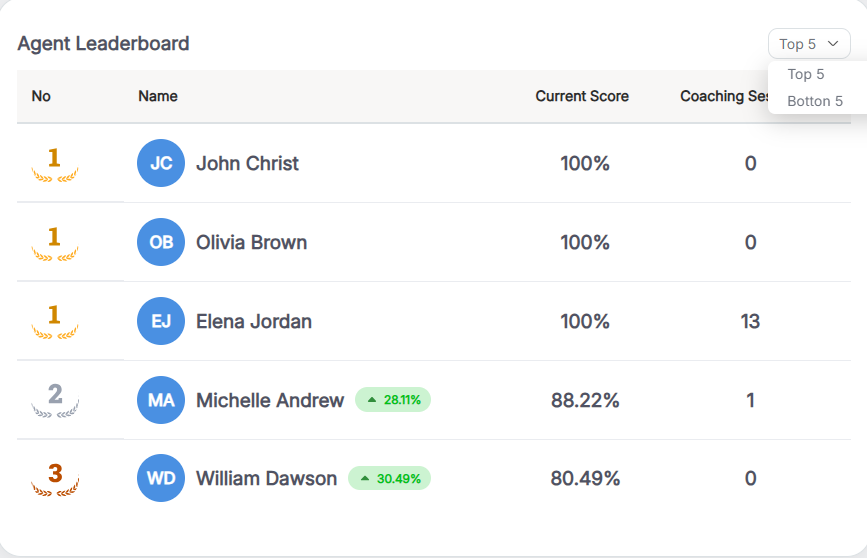
Task: Click John Christ's gold rank 1 badge
Action: [55, 162]
